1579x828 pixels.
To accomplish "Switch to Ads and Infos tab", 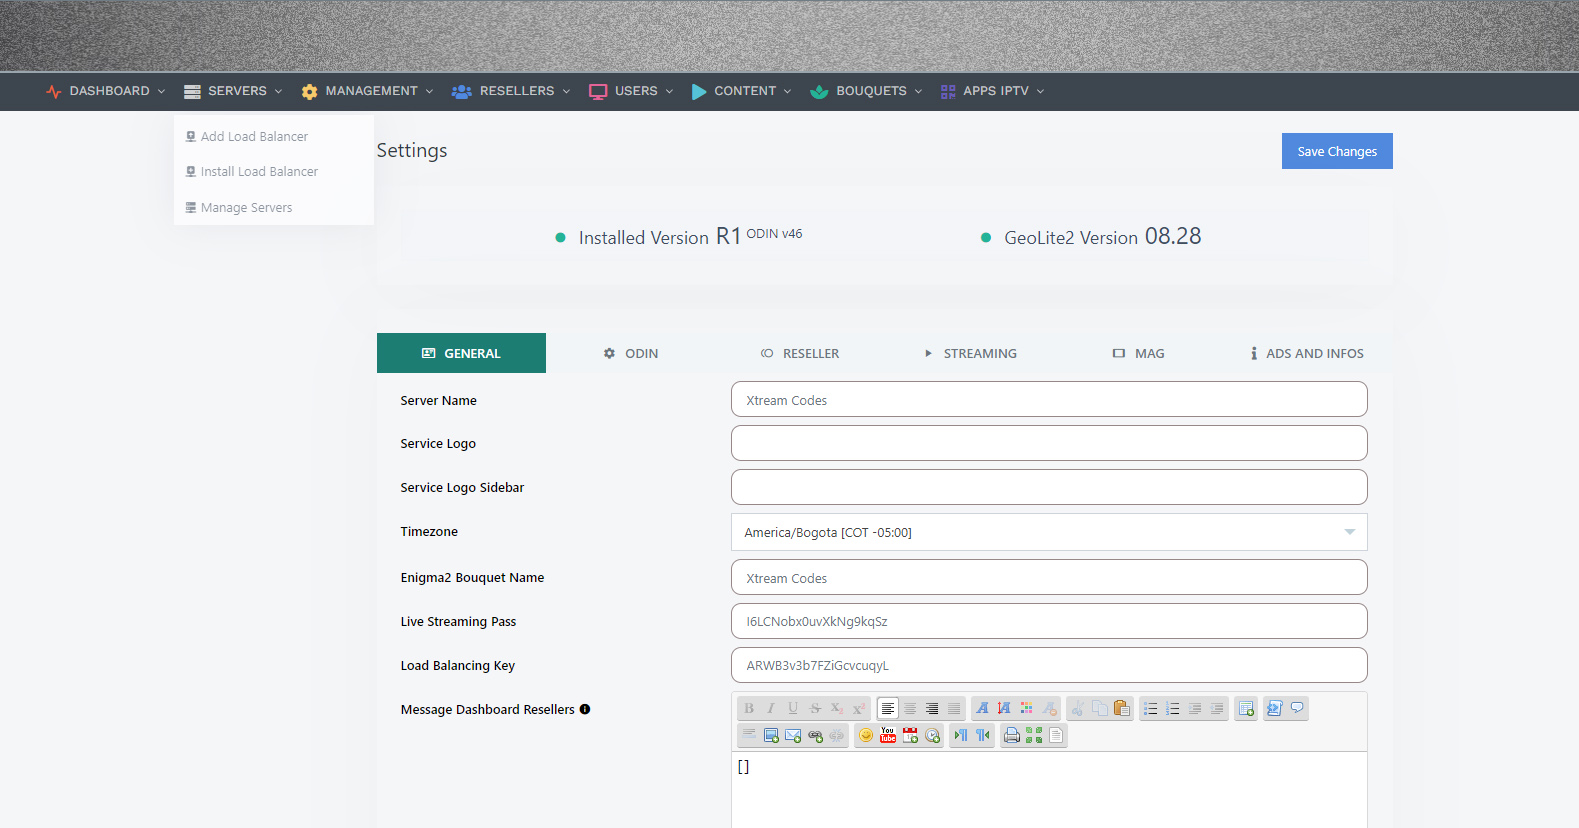I will click(x=1307, y=353).
